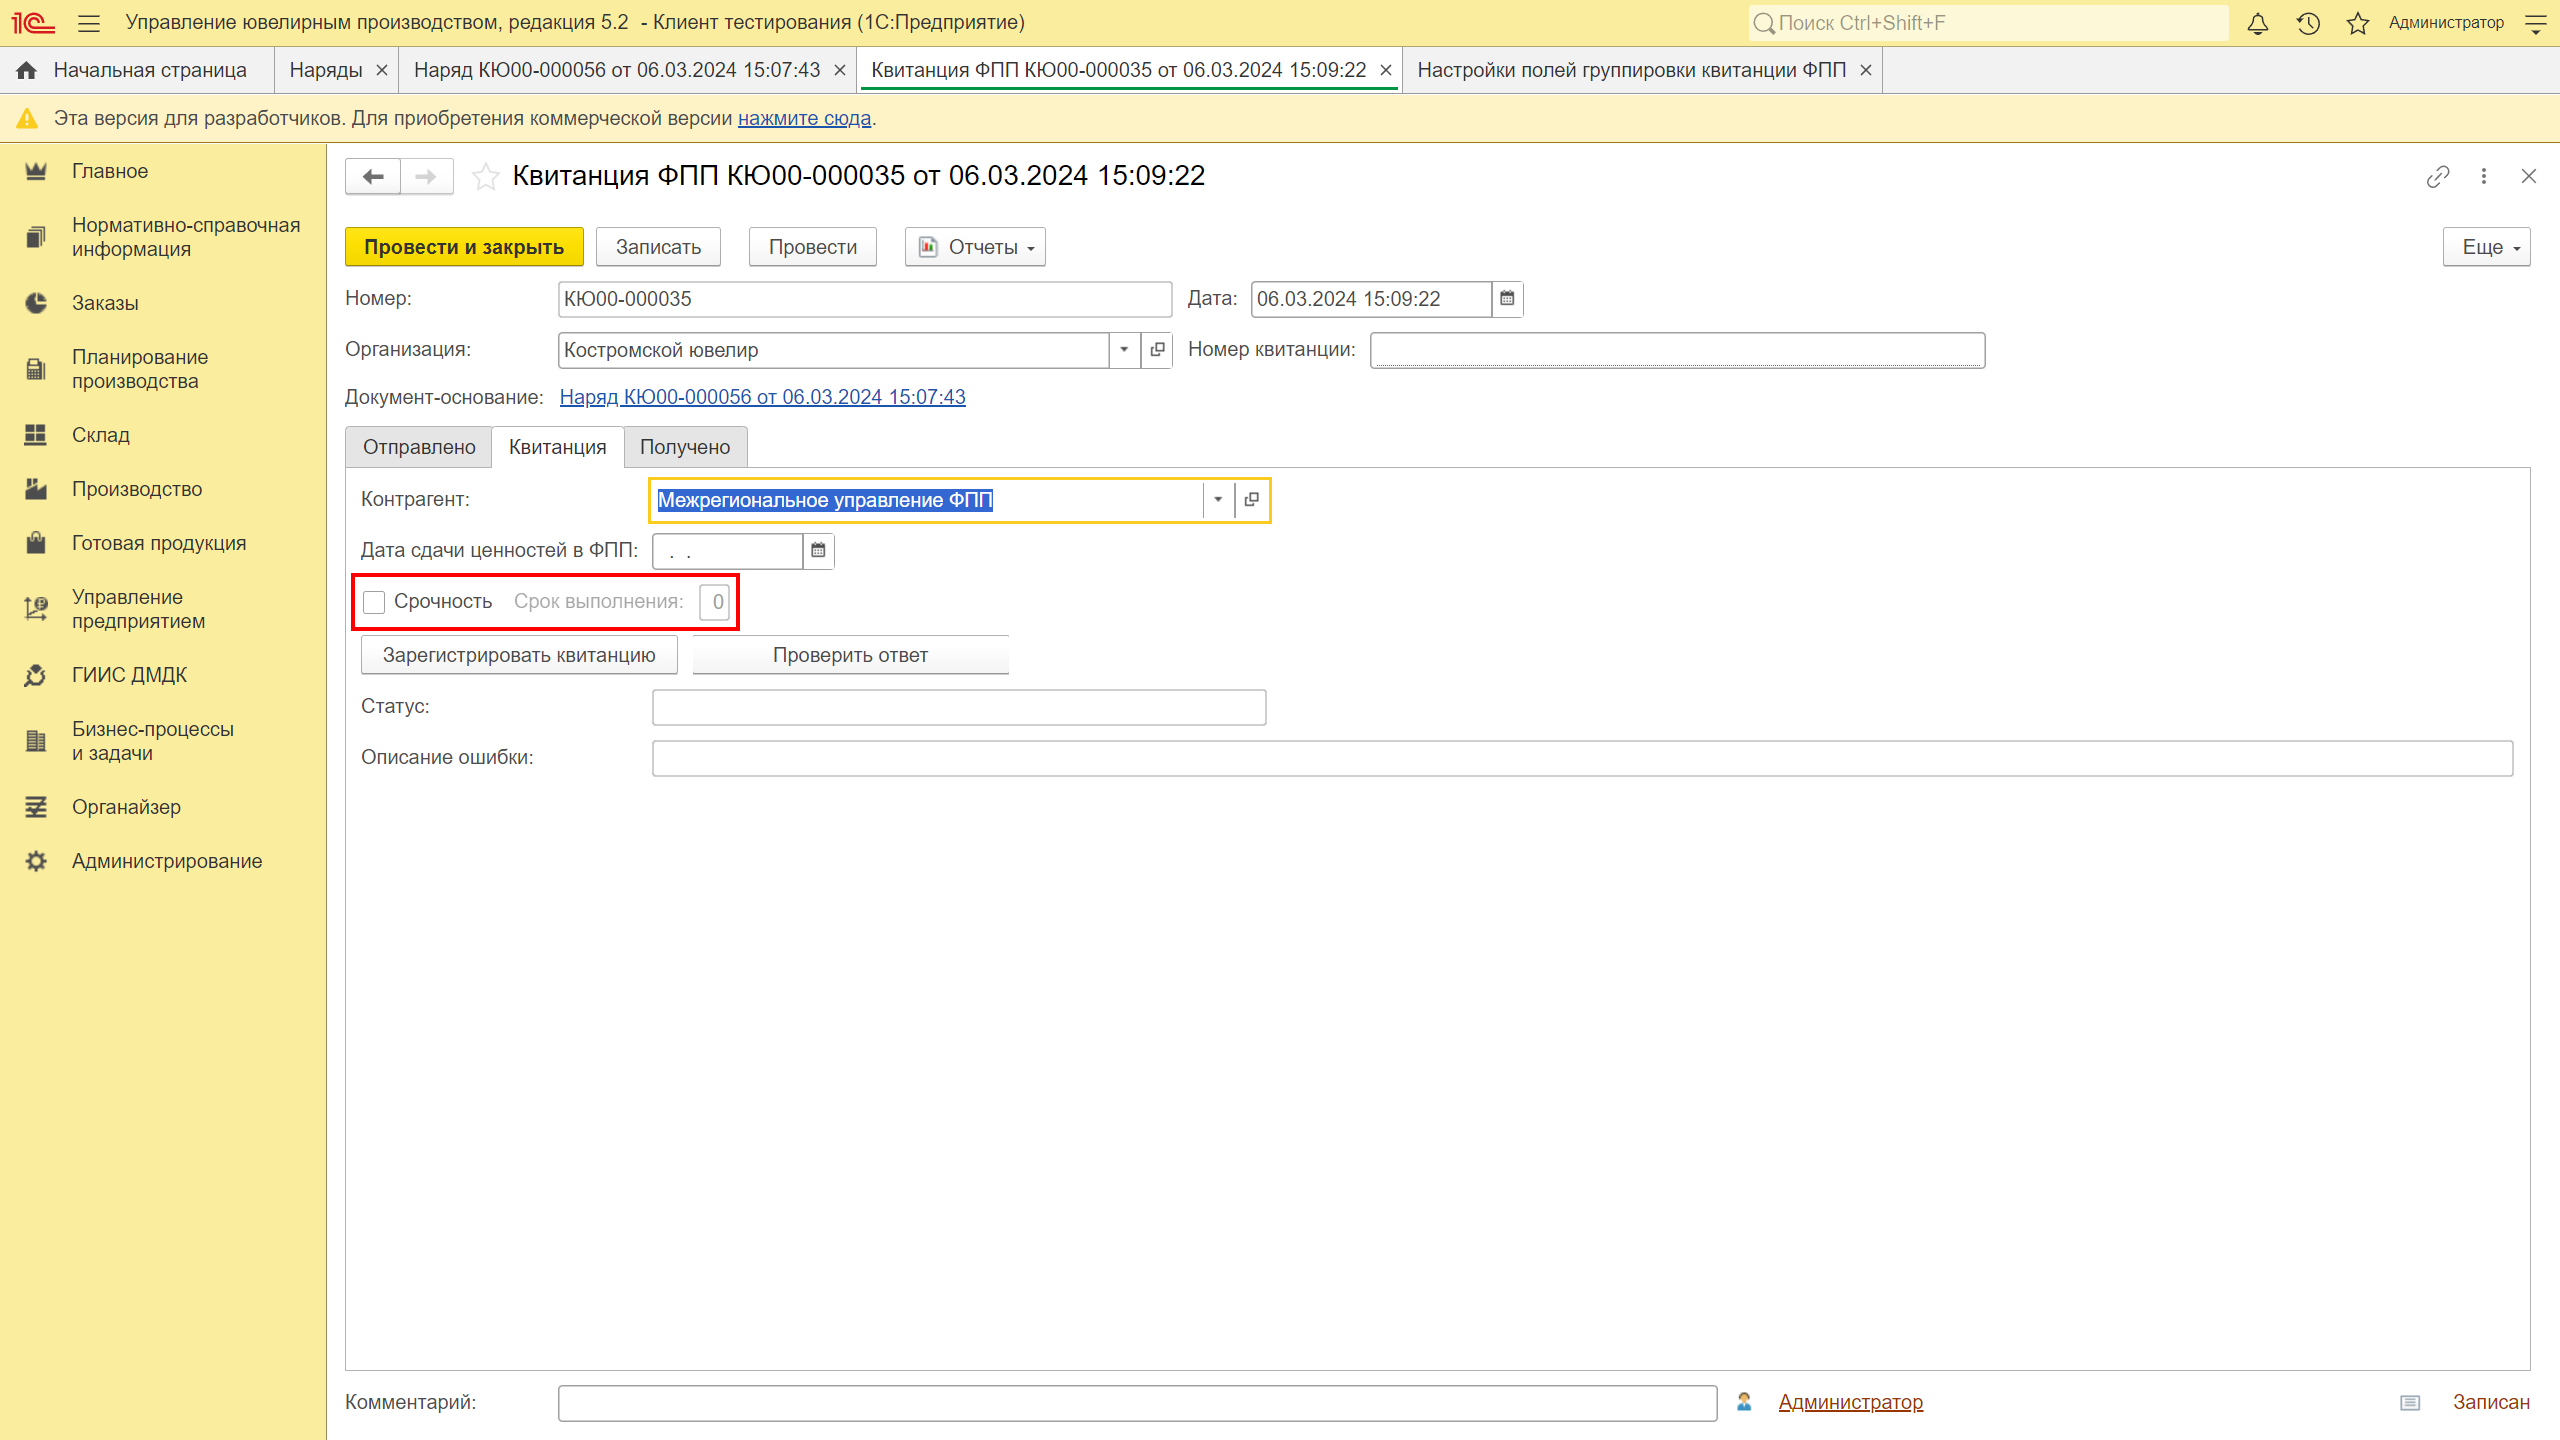Image resolution: width=2560 pixels, height=1440 pixels.
Task: Switch to Наряды window tab
Action: 326,70
